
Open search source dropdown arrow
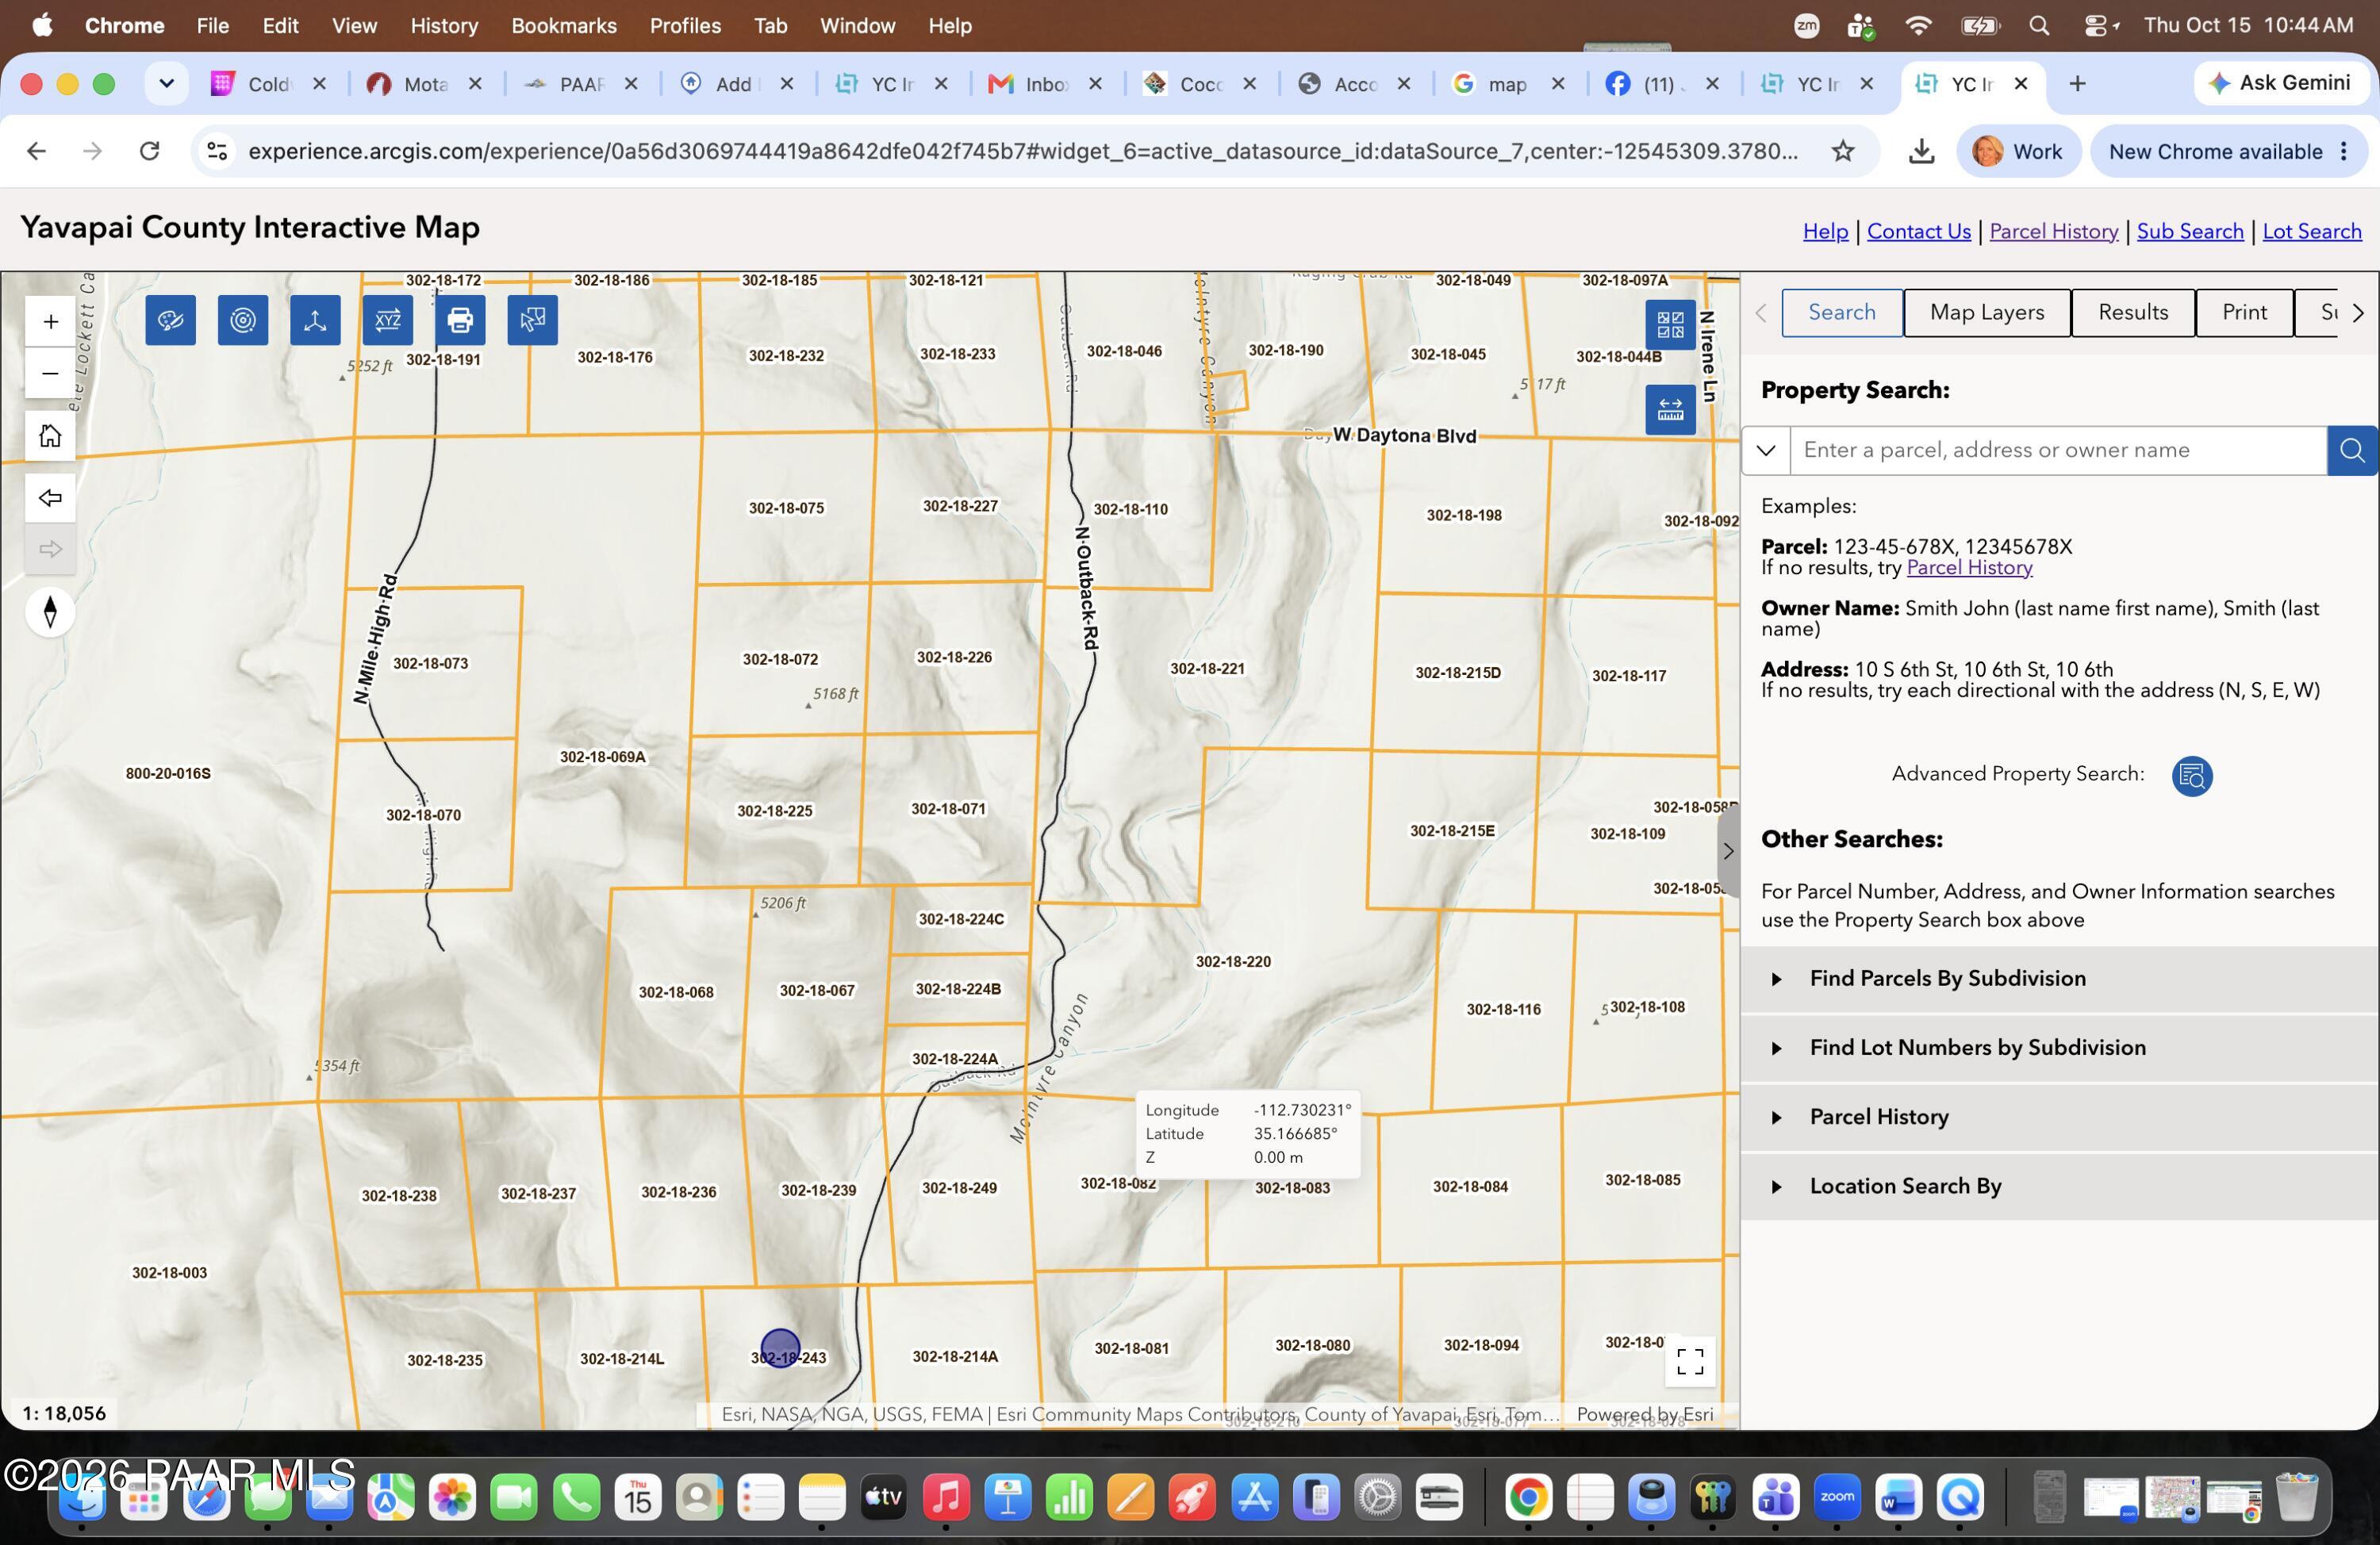(1766, 450)
